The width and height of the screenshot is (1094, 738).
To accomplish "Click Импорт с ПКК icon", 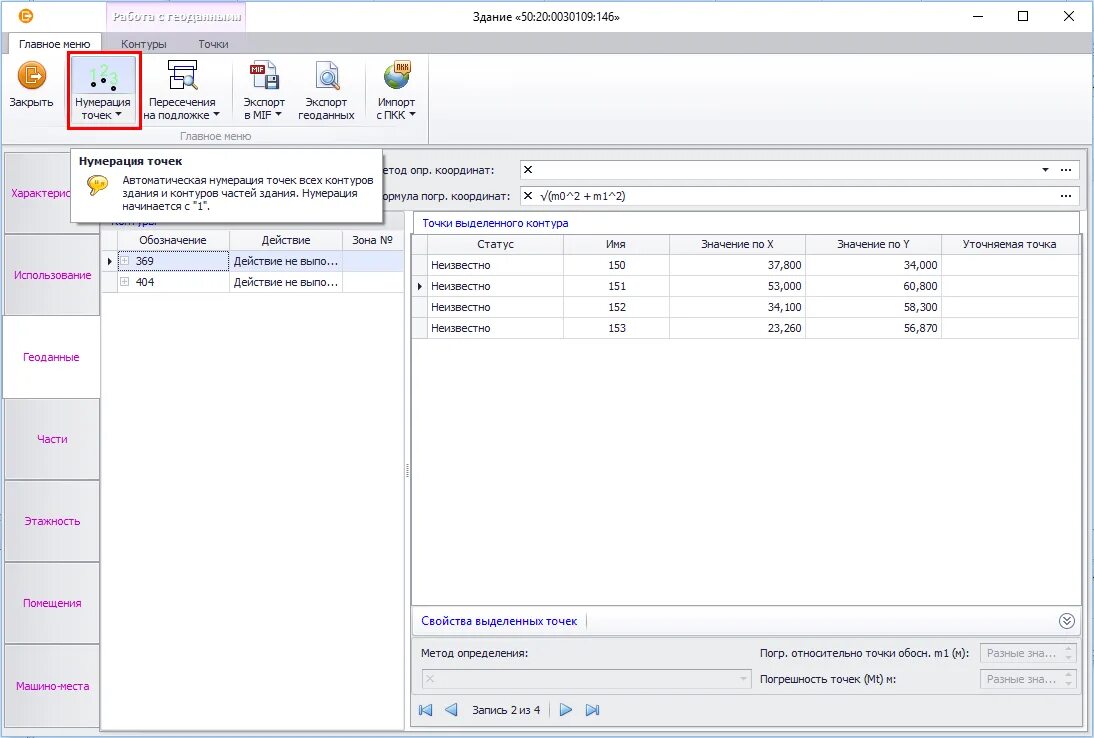I will pyautogui.click(x=396, y=90).
